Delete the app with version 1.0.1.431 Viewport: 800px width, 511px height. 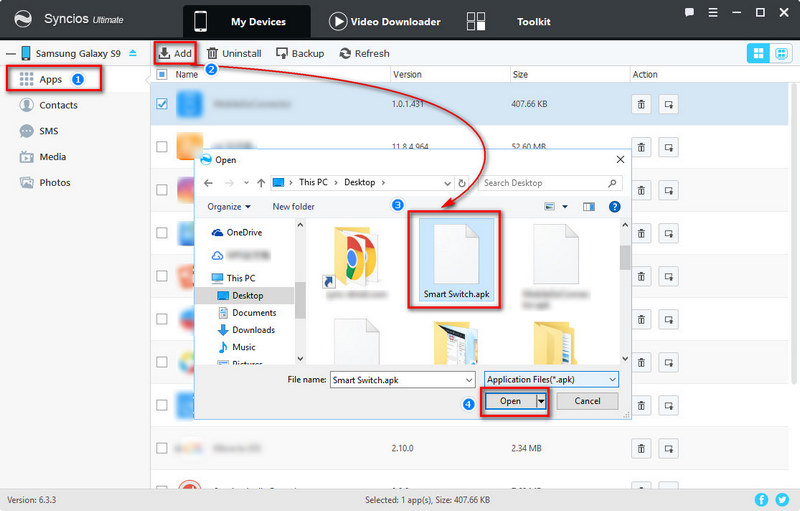click(x=641, y=105)
